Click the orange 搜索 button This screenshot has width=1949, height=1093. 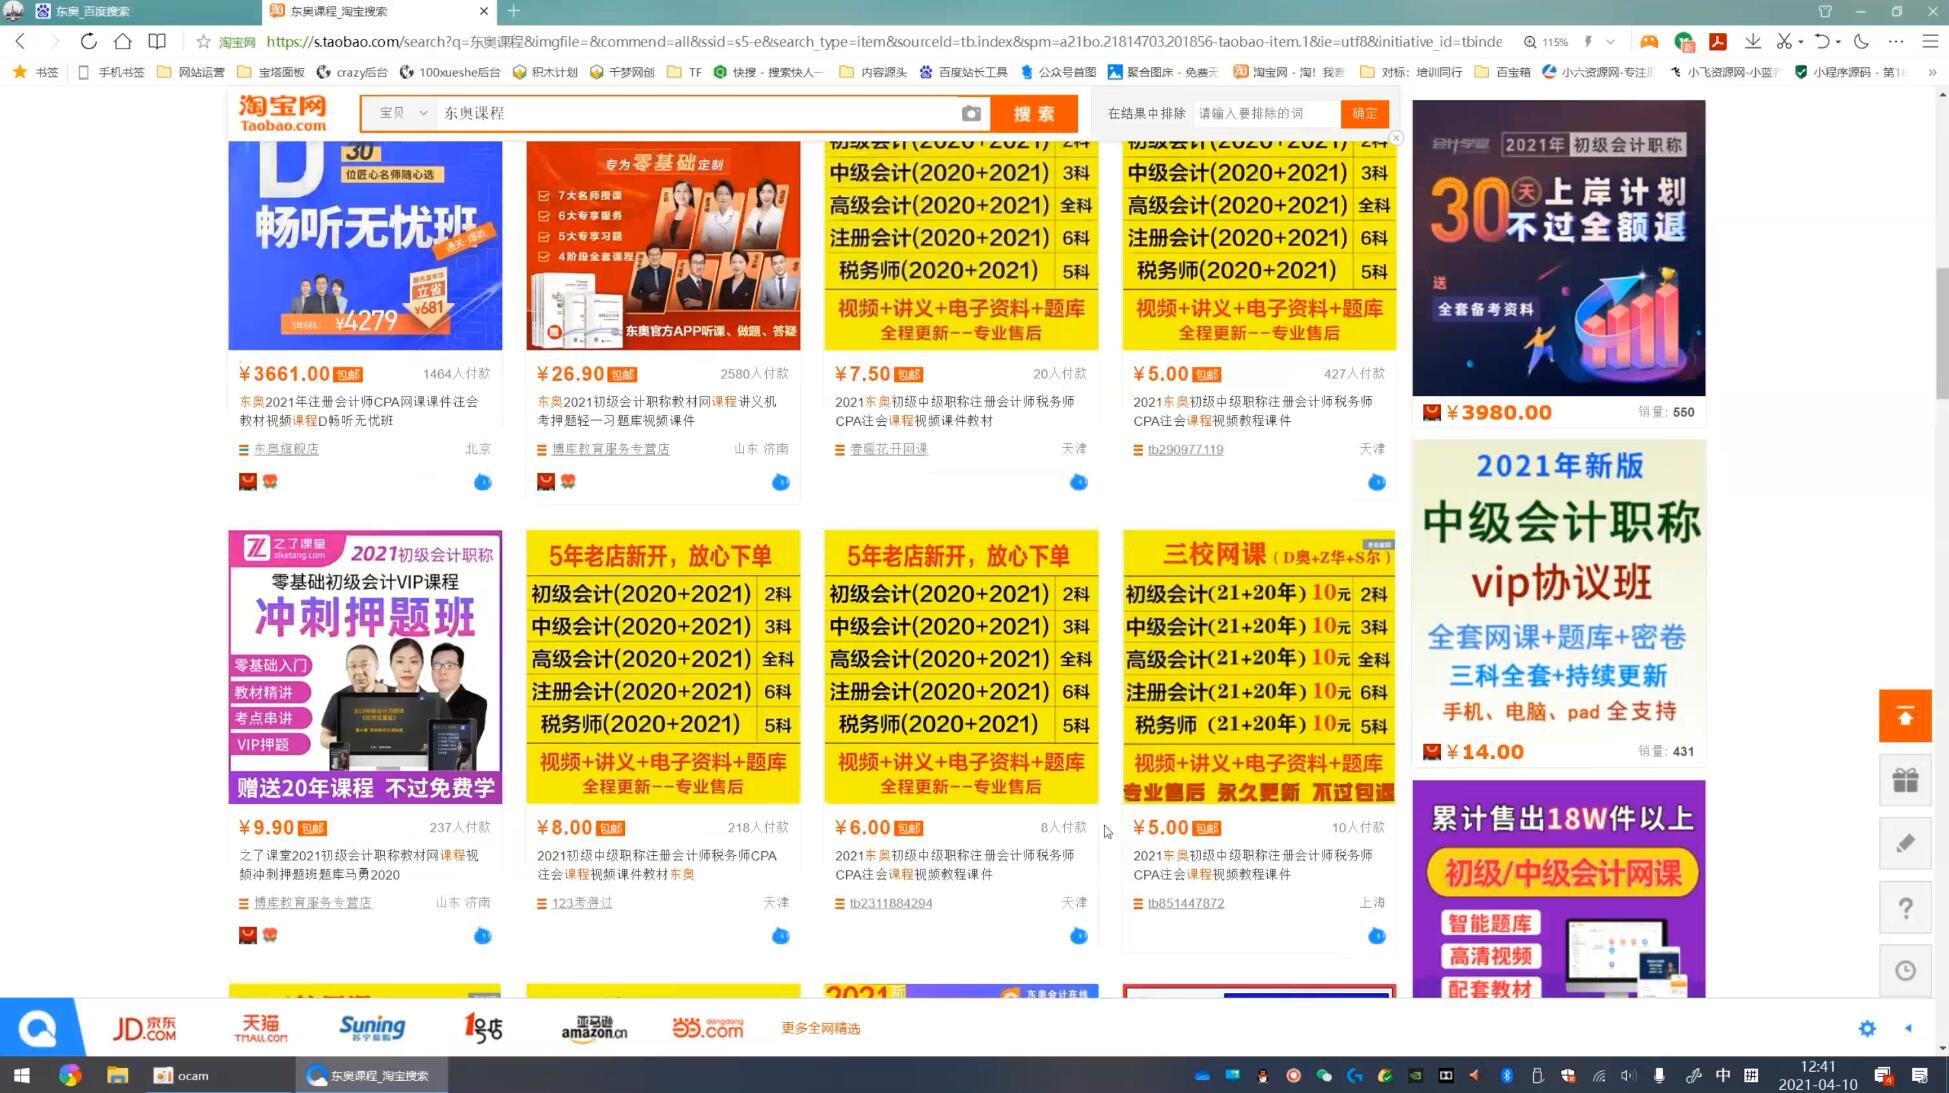[x=1034, y=113]
